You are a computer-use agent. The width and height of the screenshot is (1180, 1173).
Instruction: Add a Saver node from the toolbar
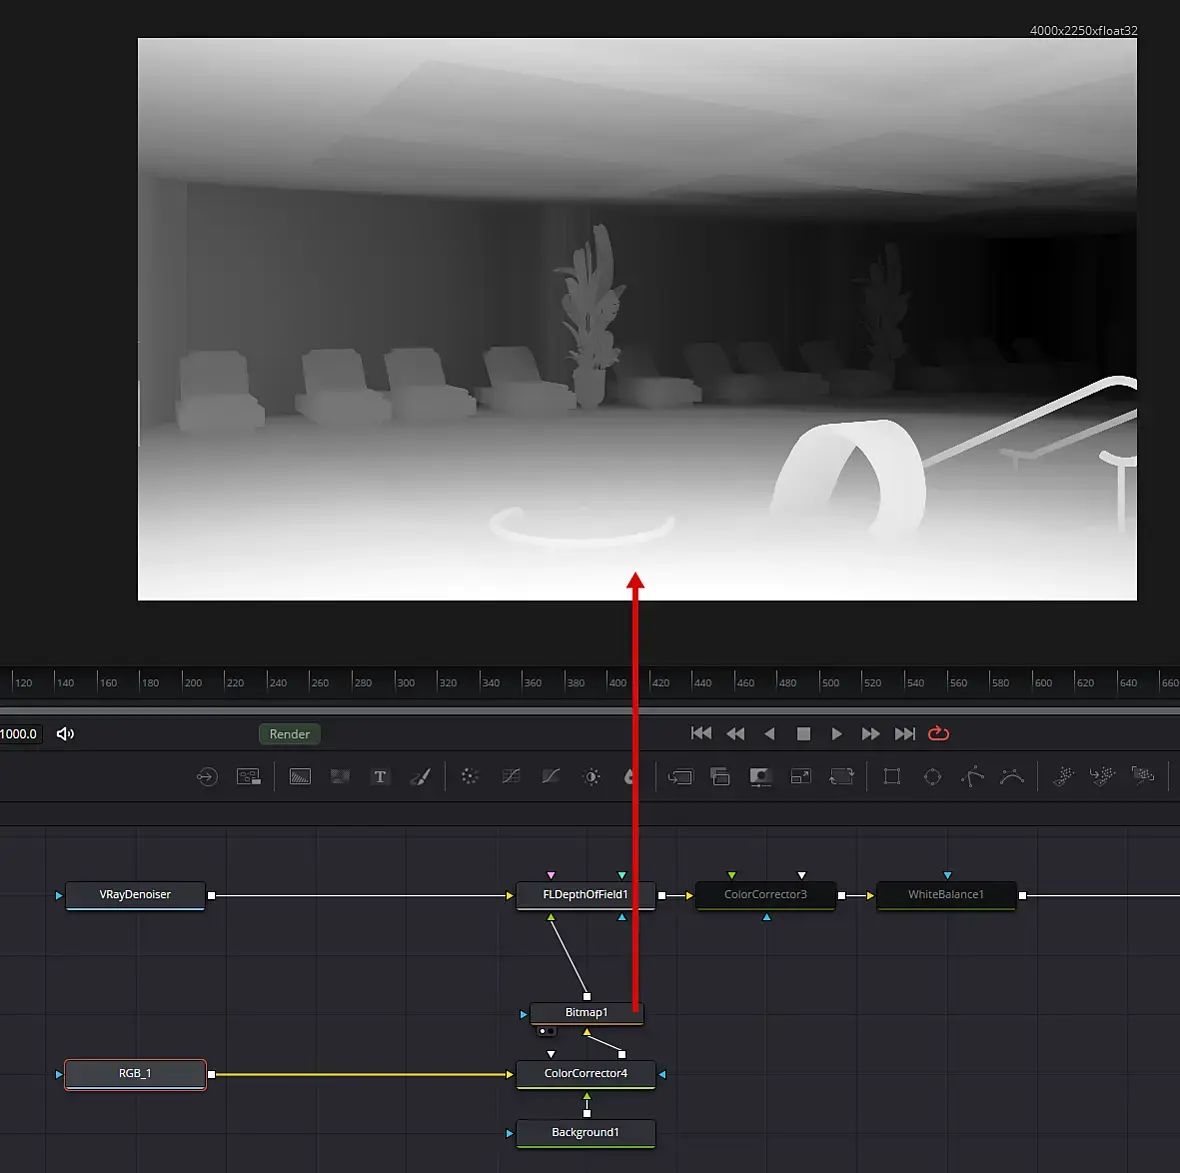(249, 776)
